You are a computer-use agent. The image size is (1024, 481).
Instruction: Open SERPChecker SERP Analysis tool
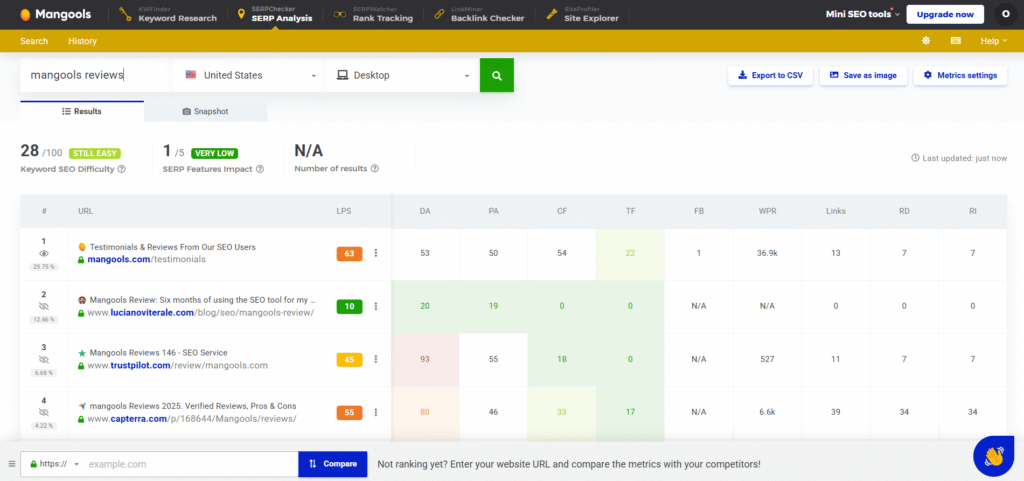(274, 14)
